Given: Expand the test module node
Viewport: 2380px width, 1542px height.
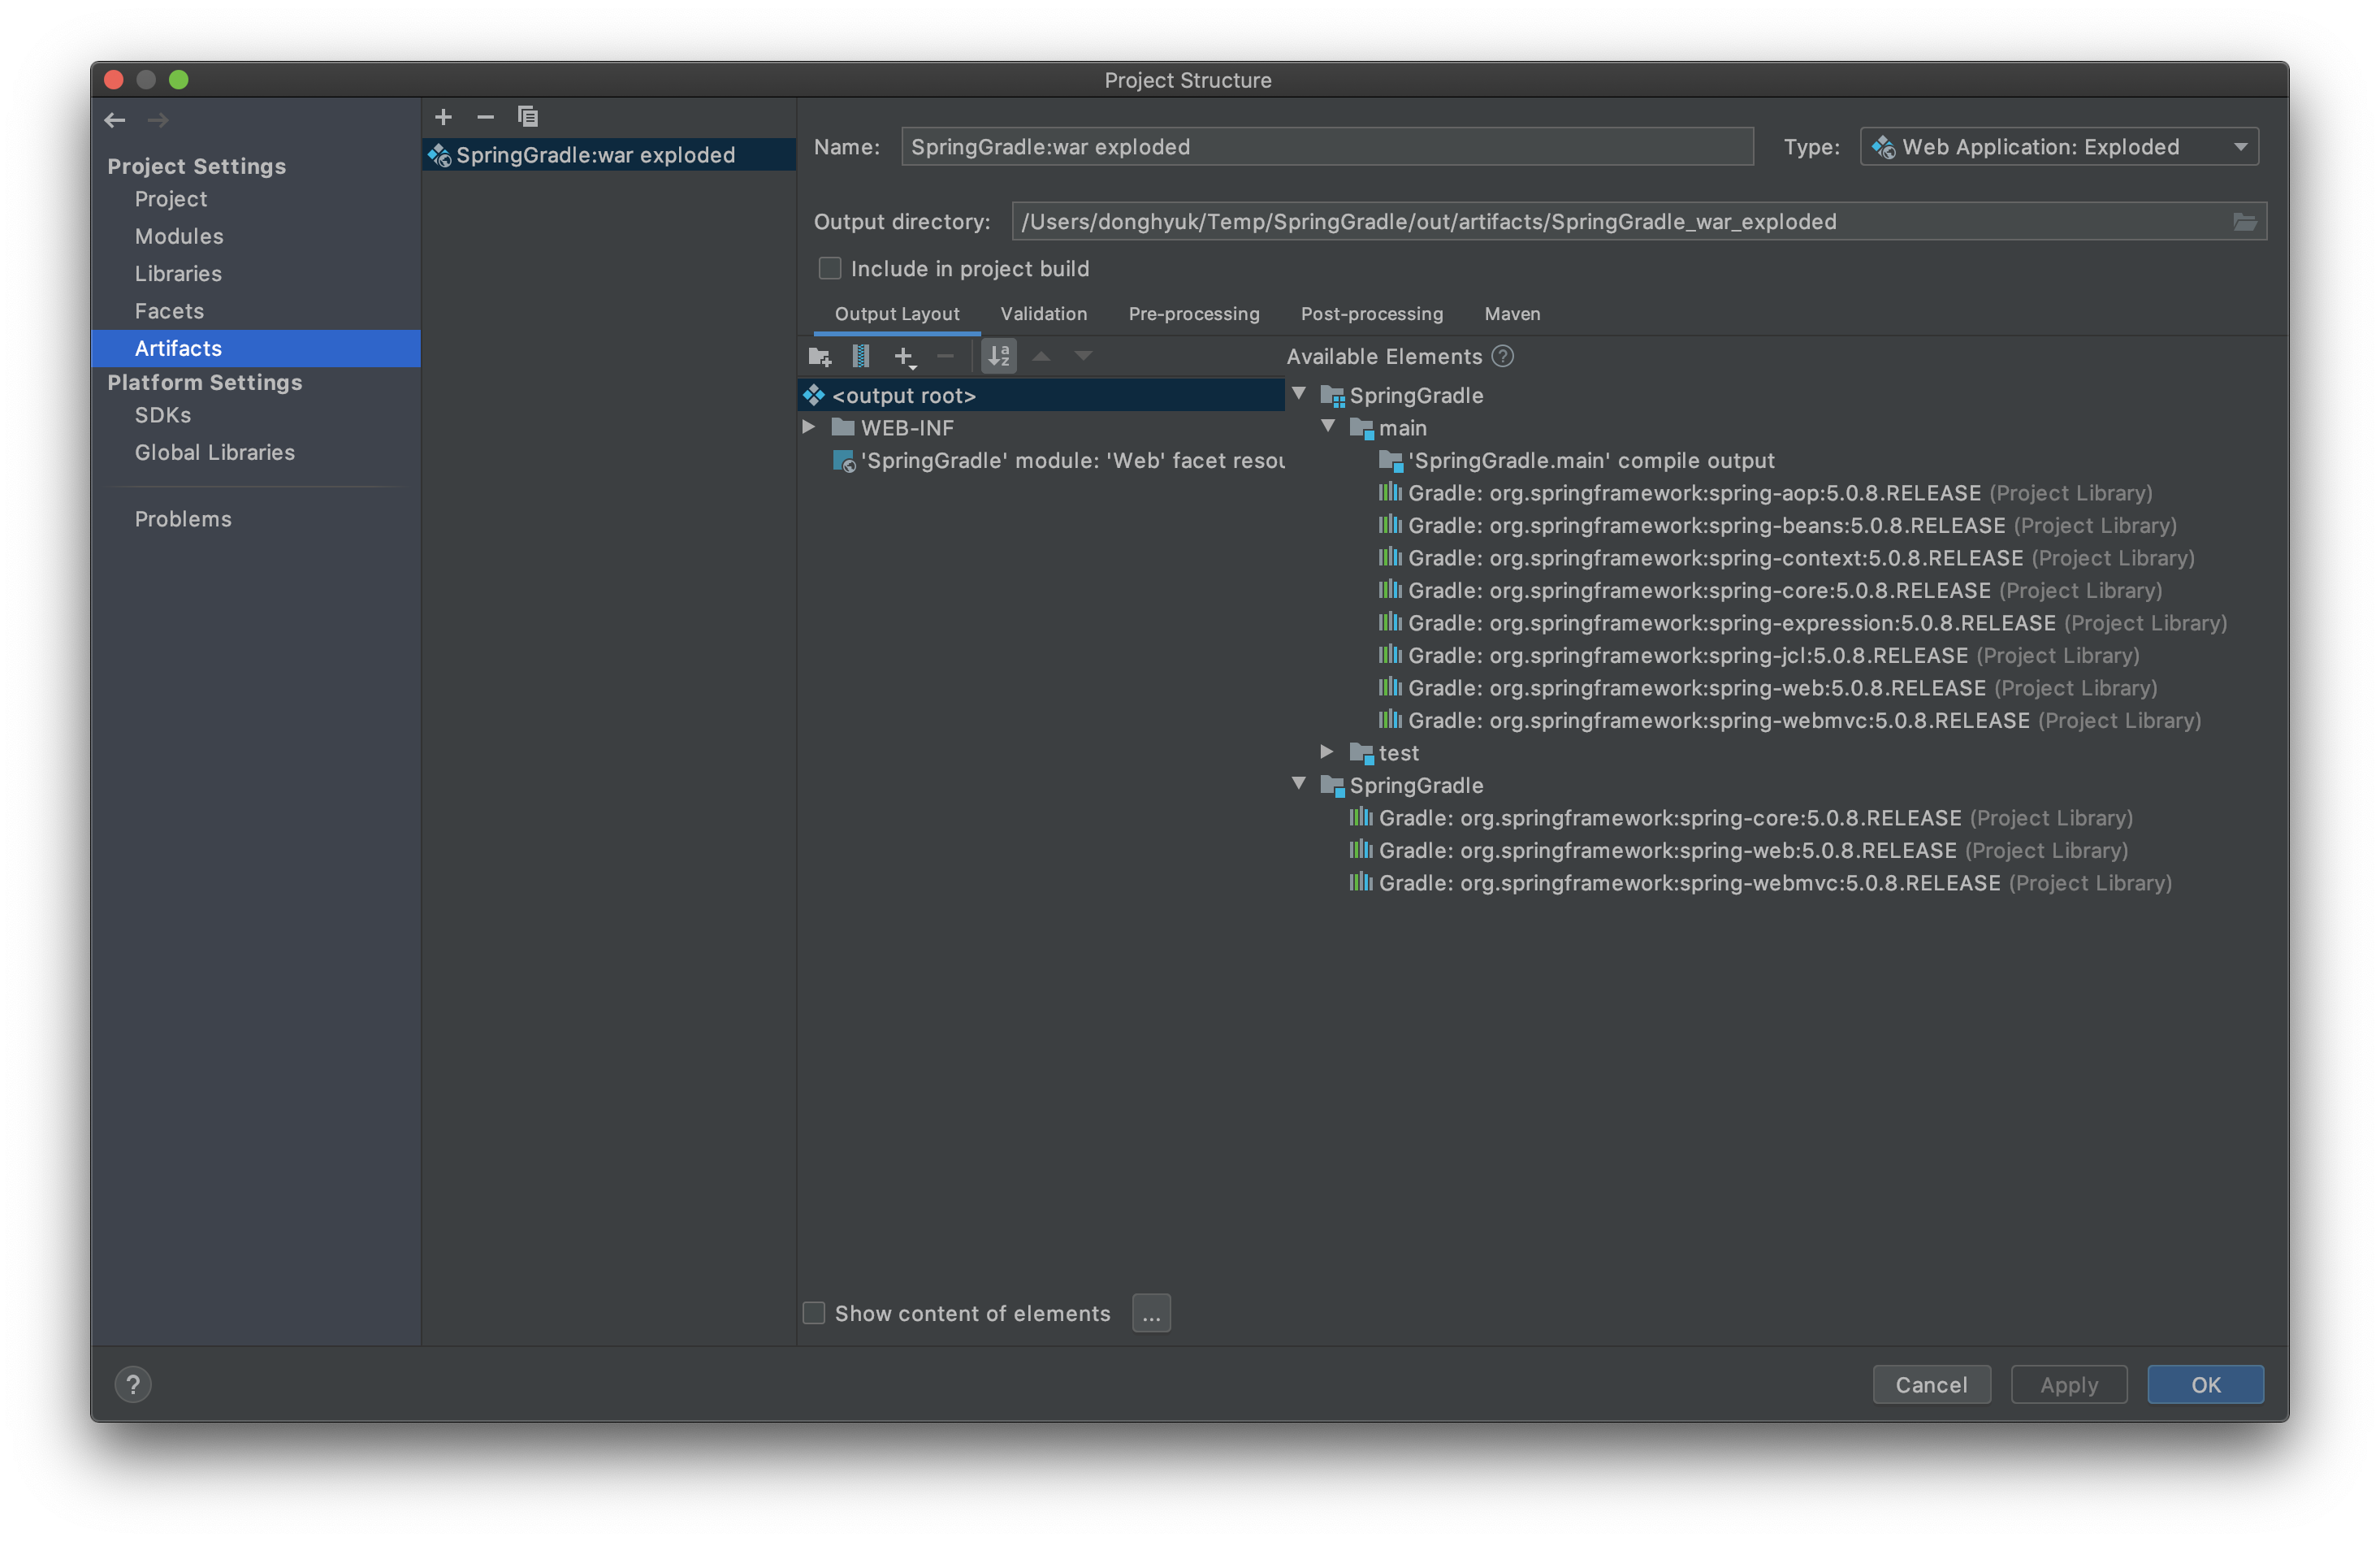Looking at the screenshot, I should [1326, 752].
